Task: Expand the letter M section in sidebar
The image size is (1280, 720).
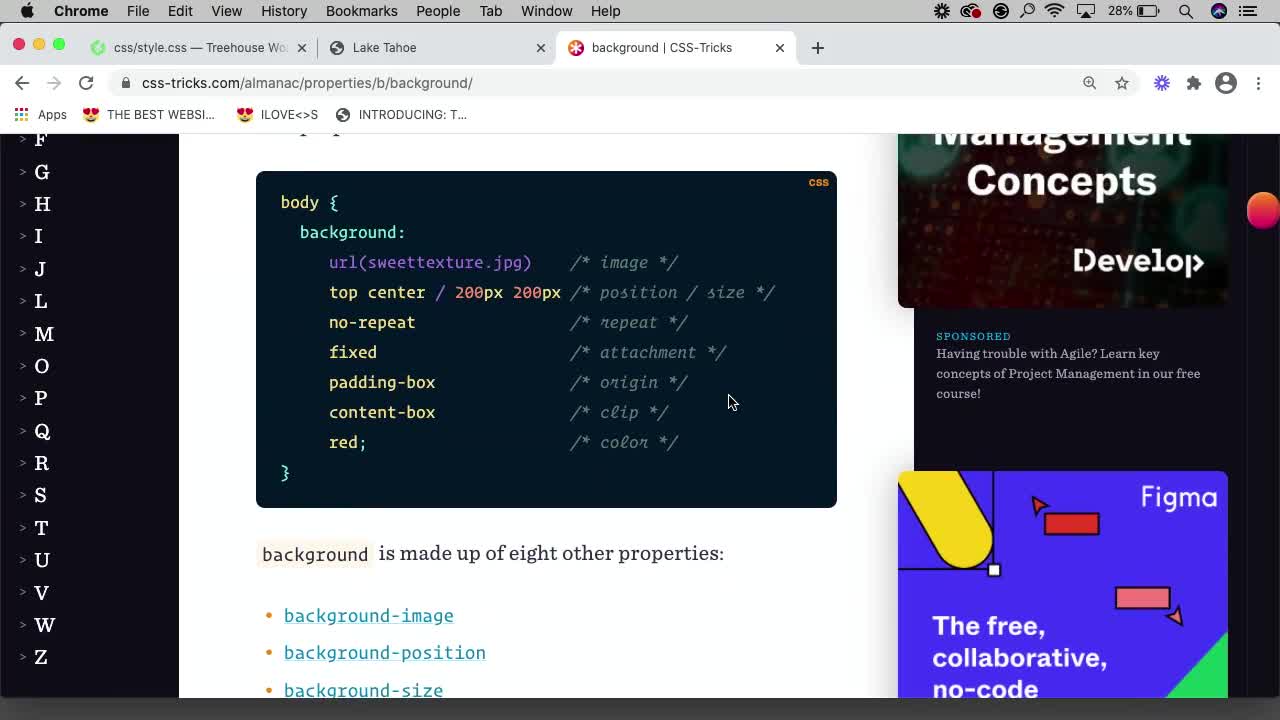Action: tap(44, 334)
